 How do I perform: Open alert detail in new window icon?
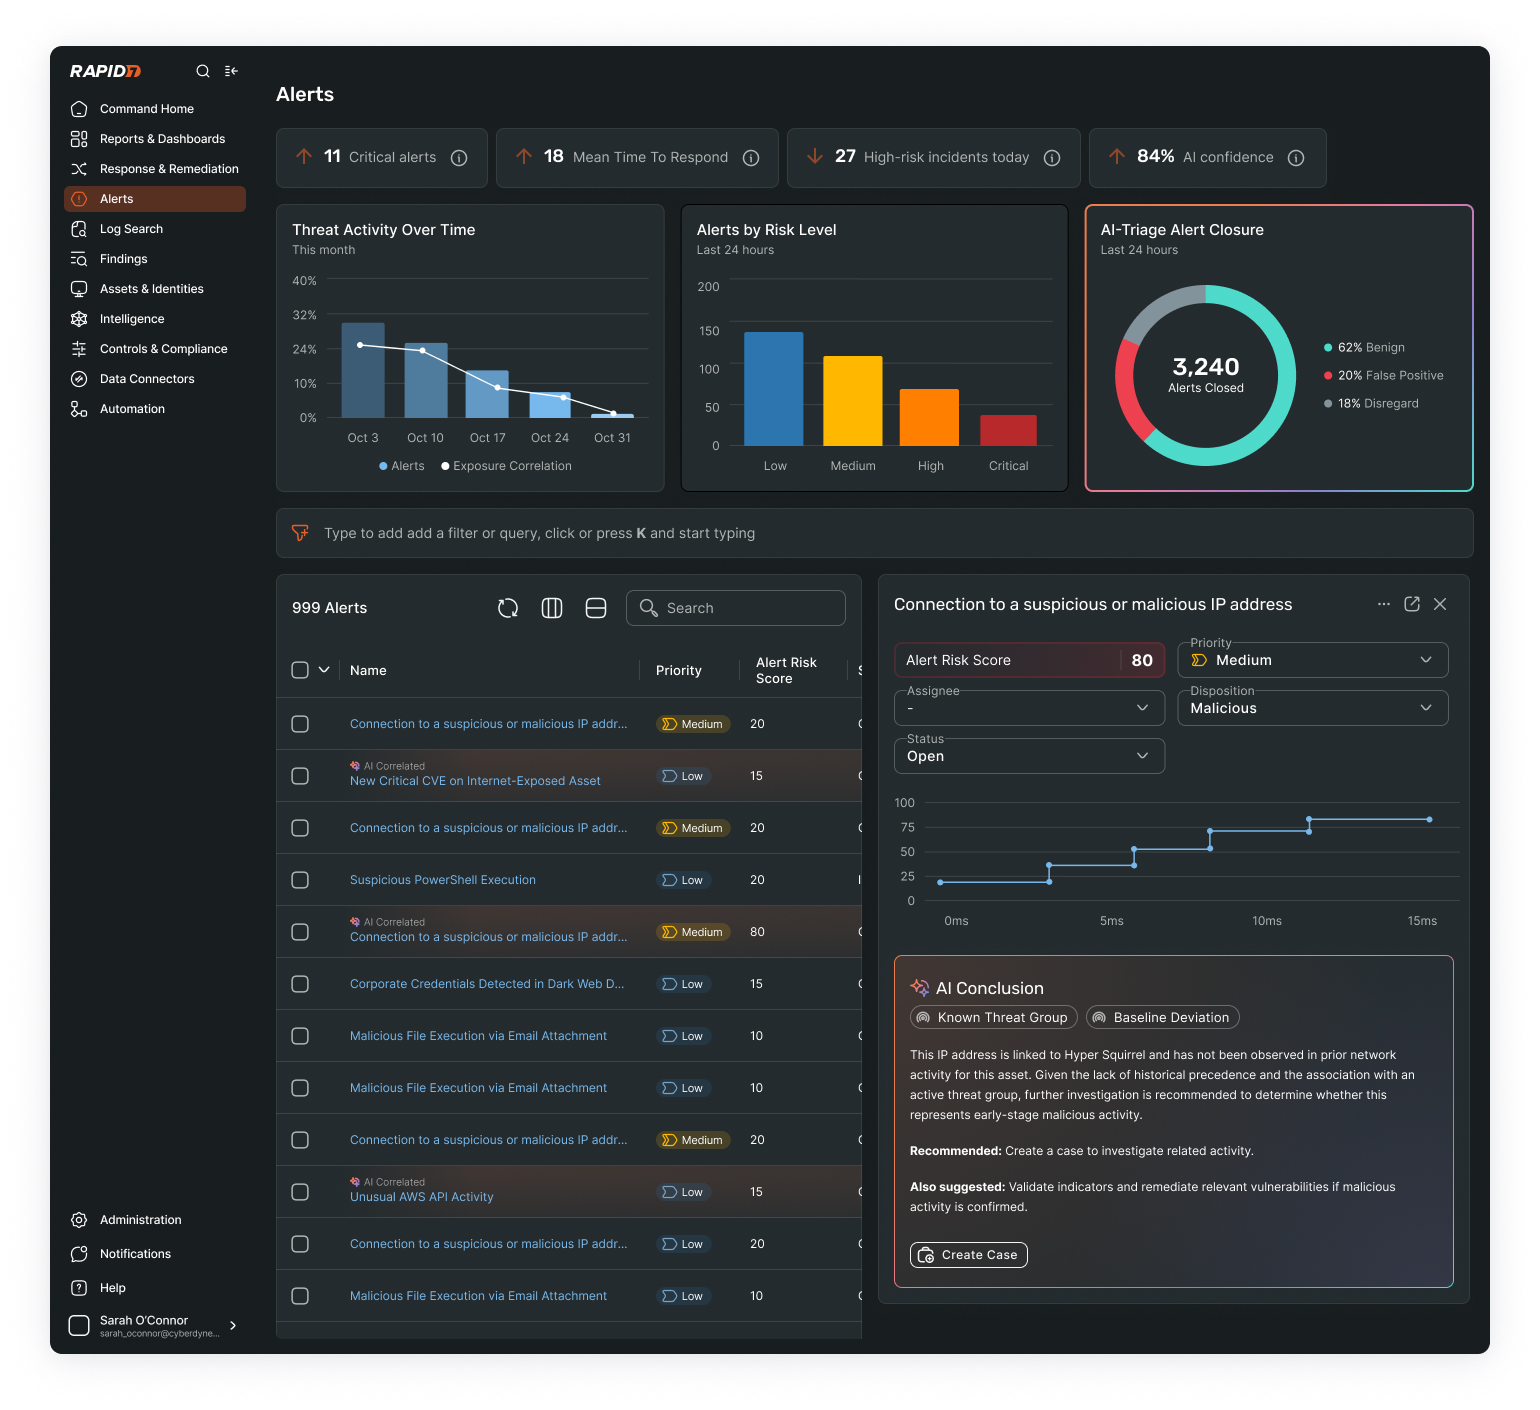1412,604
